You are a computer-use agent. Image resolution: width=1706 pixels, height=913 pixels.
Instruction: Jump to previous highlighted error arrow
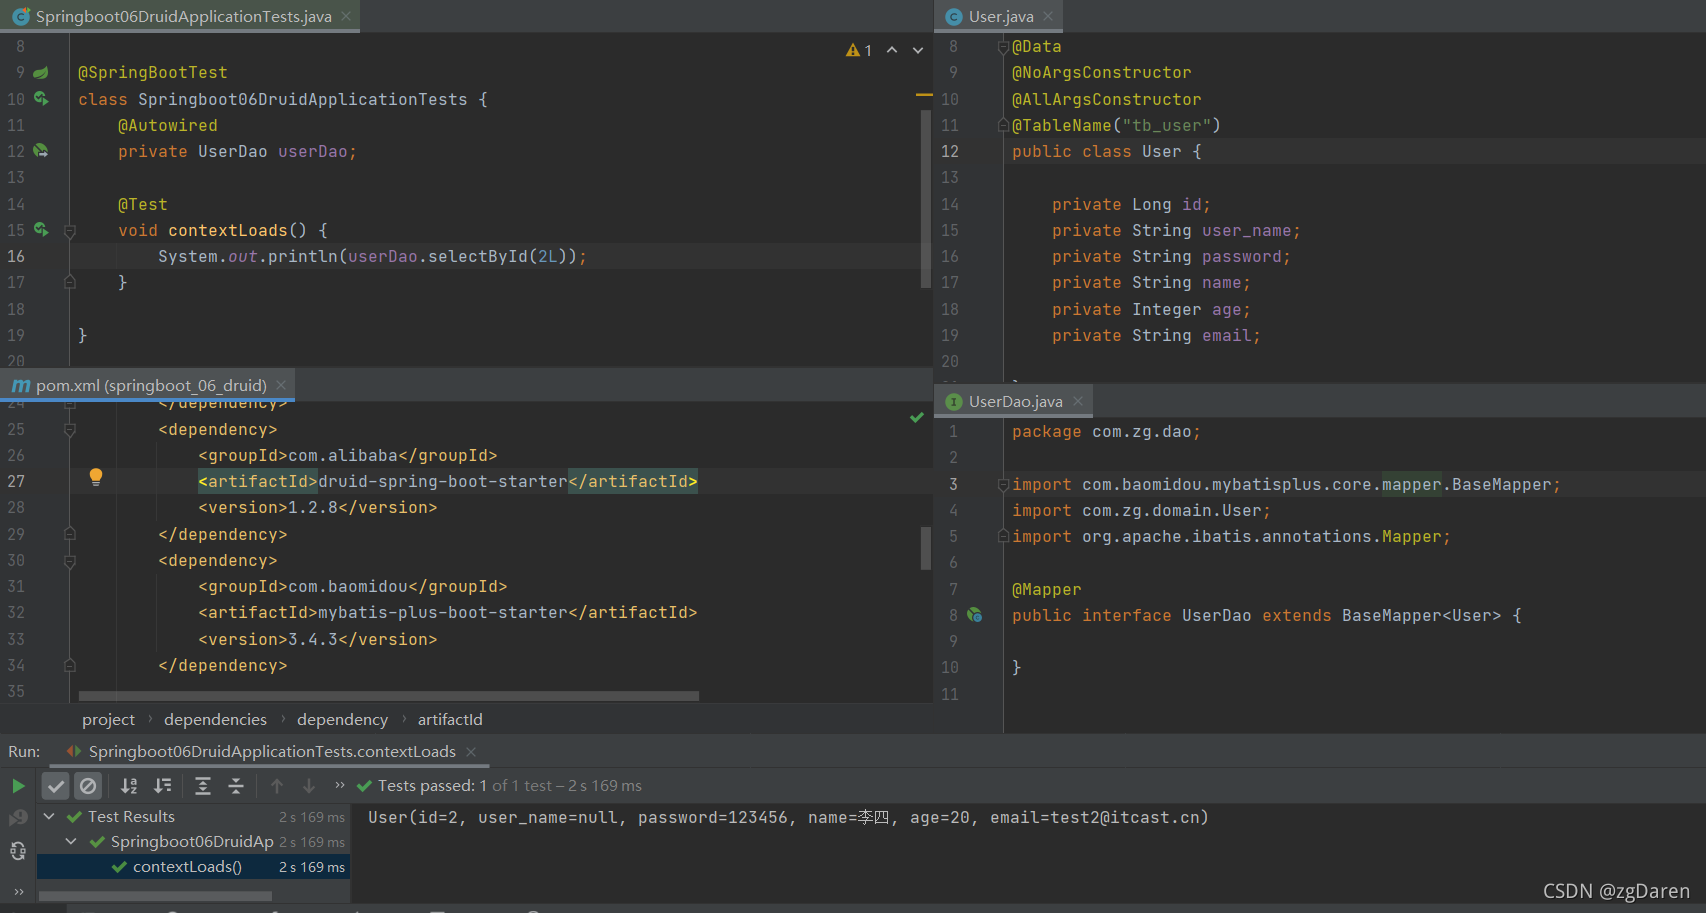892,50
